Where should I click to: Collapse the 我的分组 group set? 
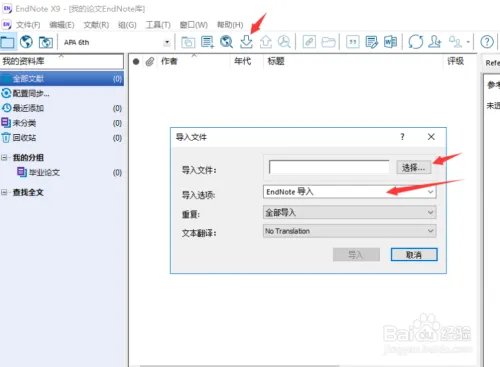point(4,157)
